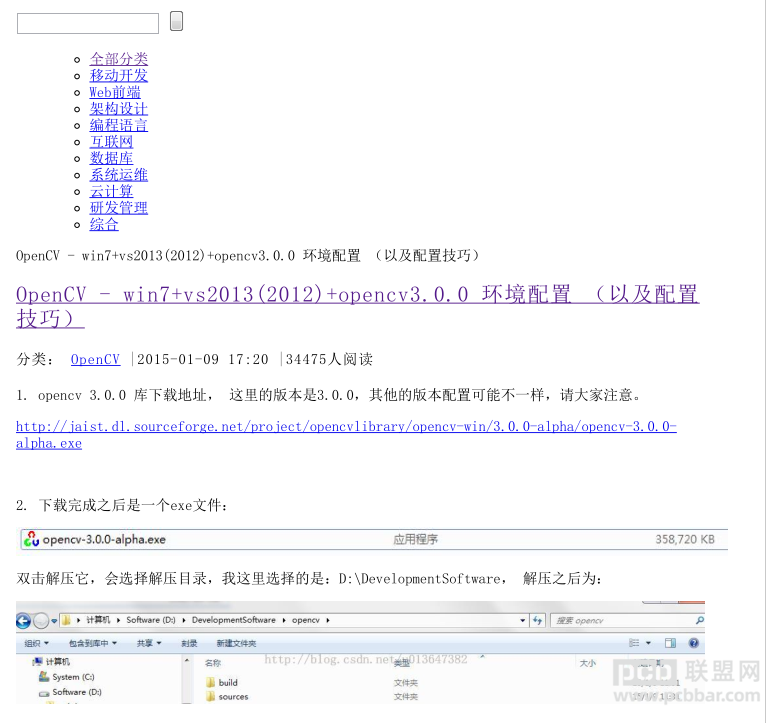Select 计算机 in the navigation tree
This screenshot has width=766, height=723.
(x=52, y=661)
